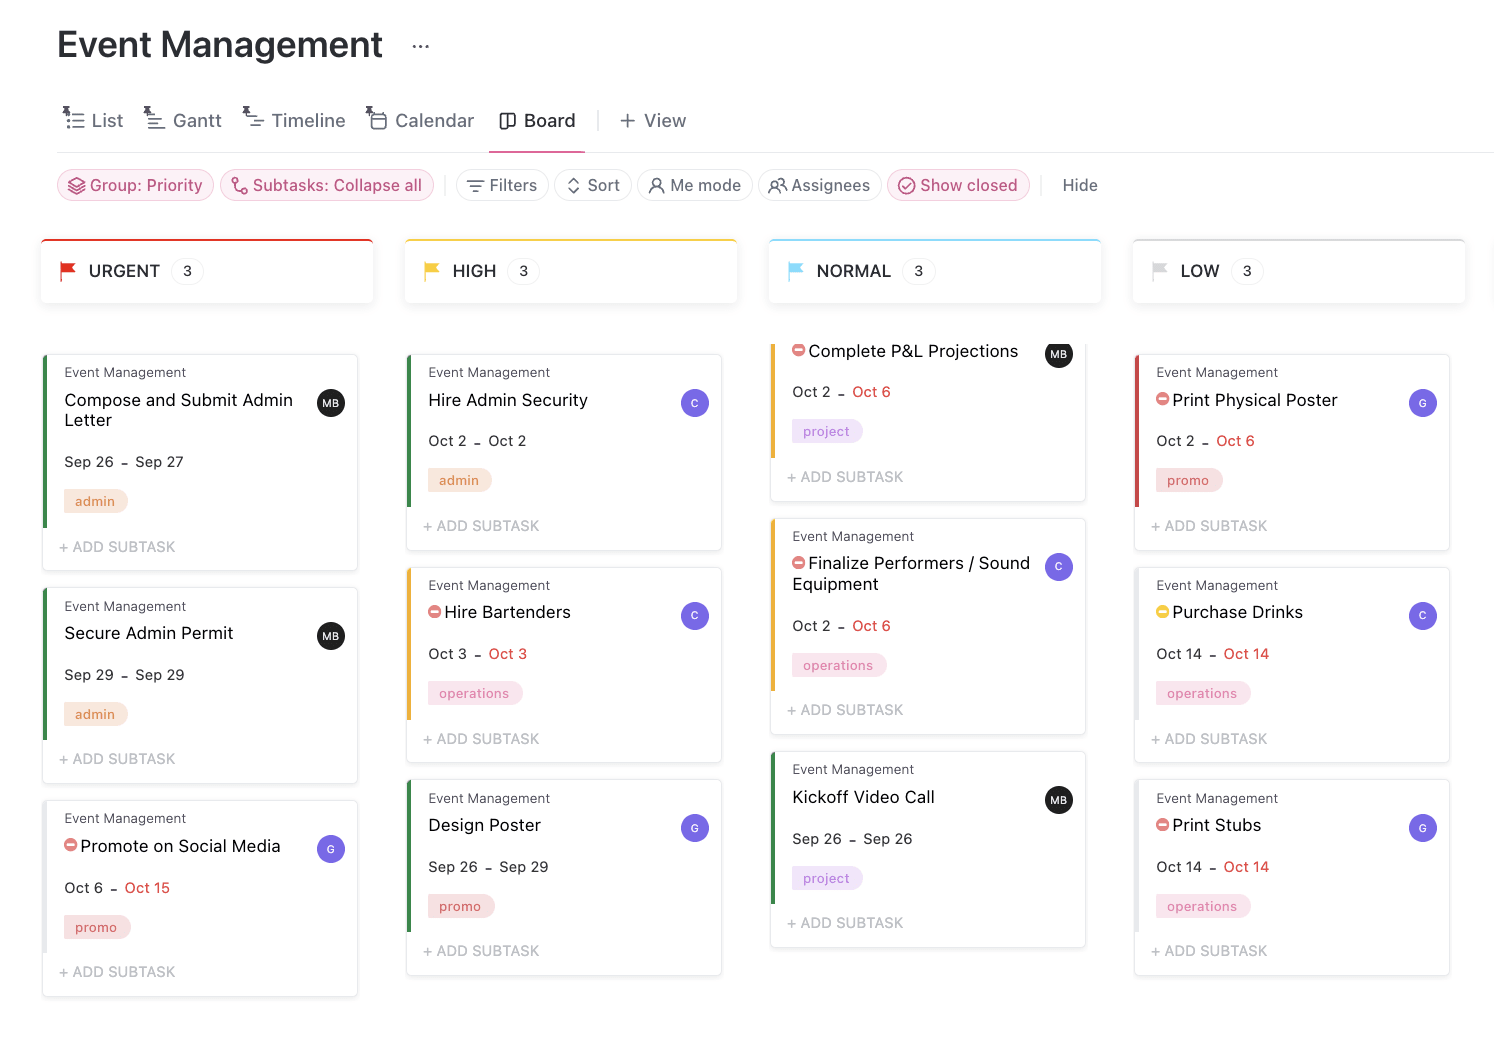Click admin tag on Compose and Submit Admin Letter

[95, 501]
